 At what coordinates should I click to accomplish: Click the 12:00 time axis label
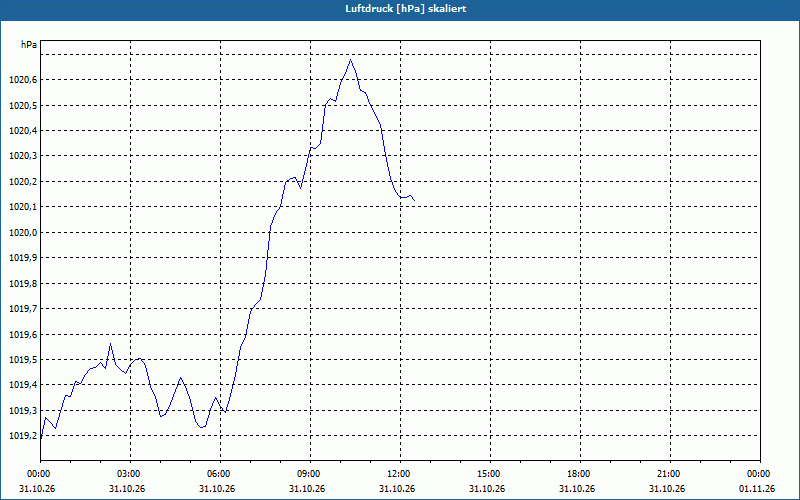[x=399, y=474]
